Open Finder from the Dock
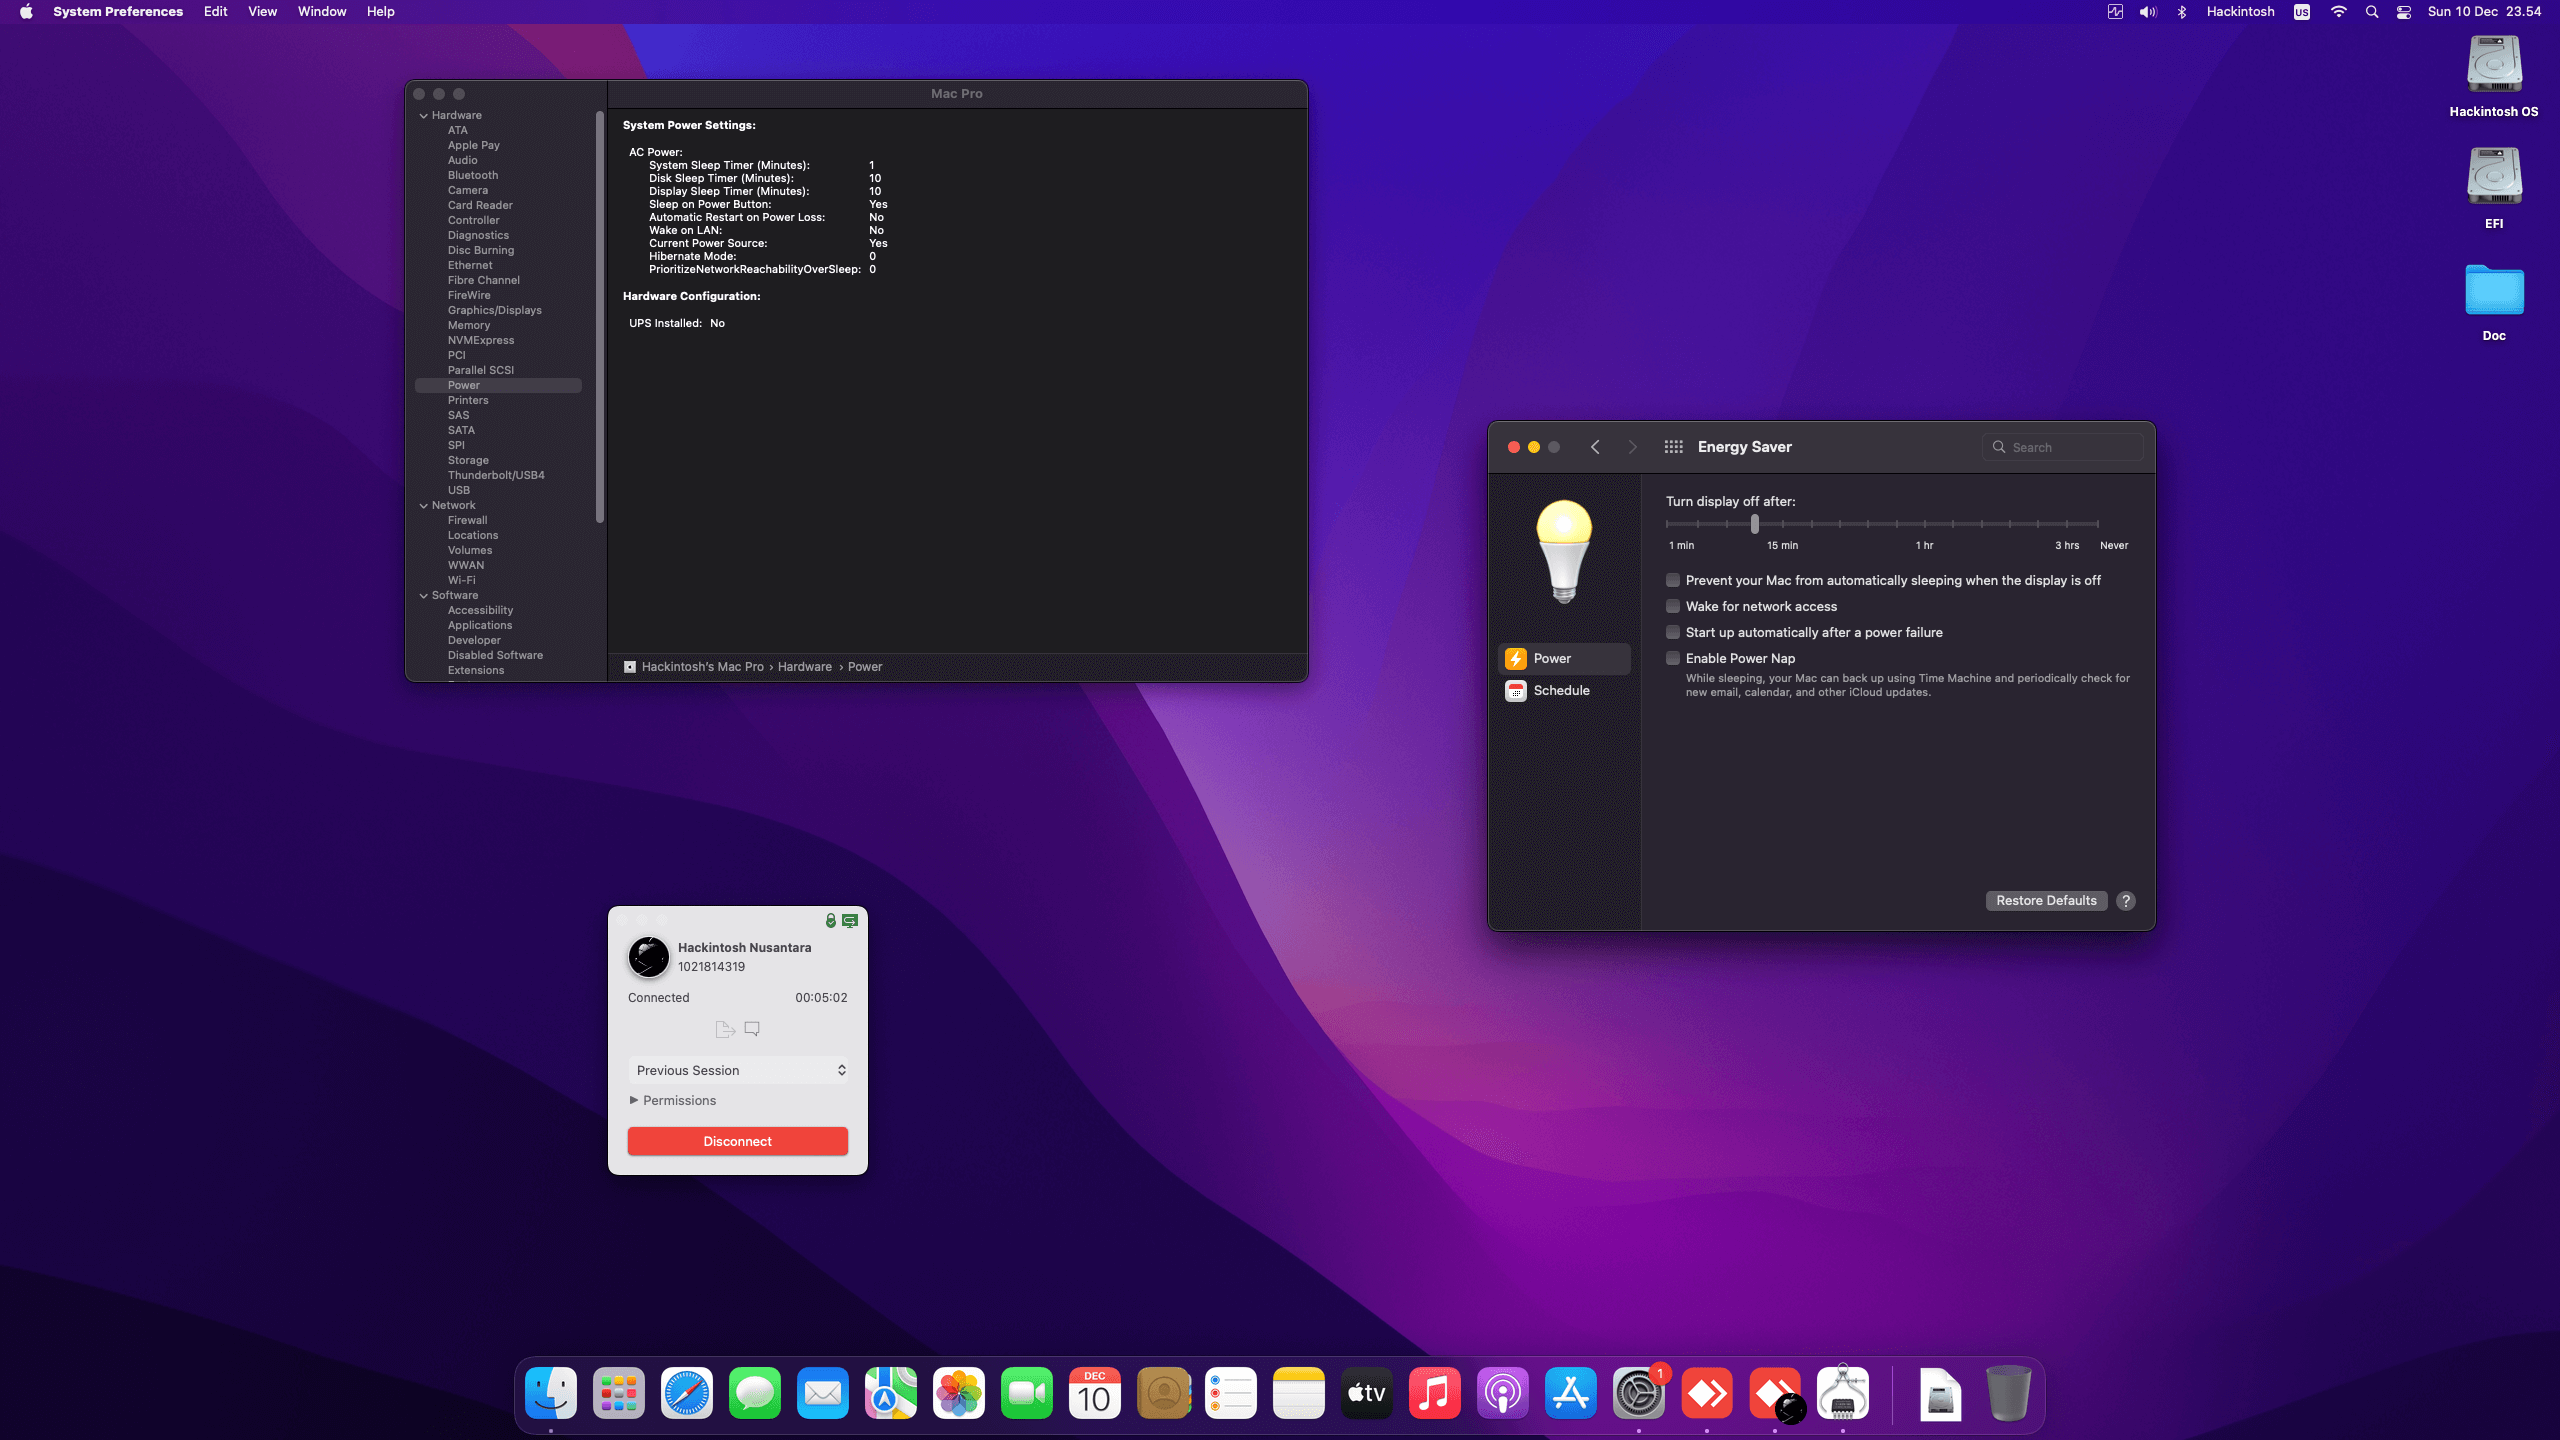Image resolution: width=2560 pixels, height=1440 pixels. pos(551,1393)
